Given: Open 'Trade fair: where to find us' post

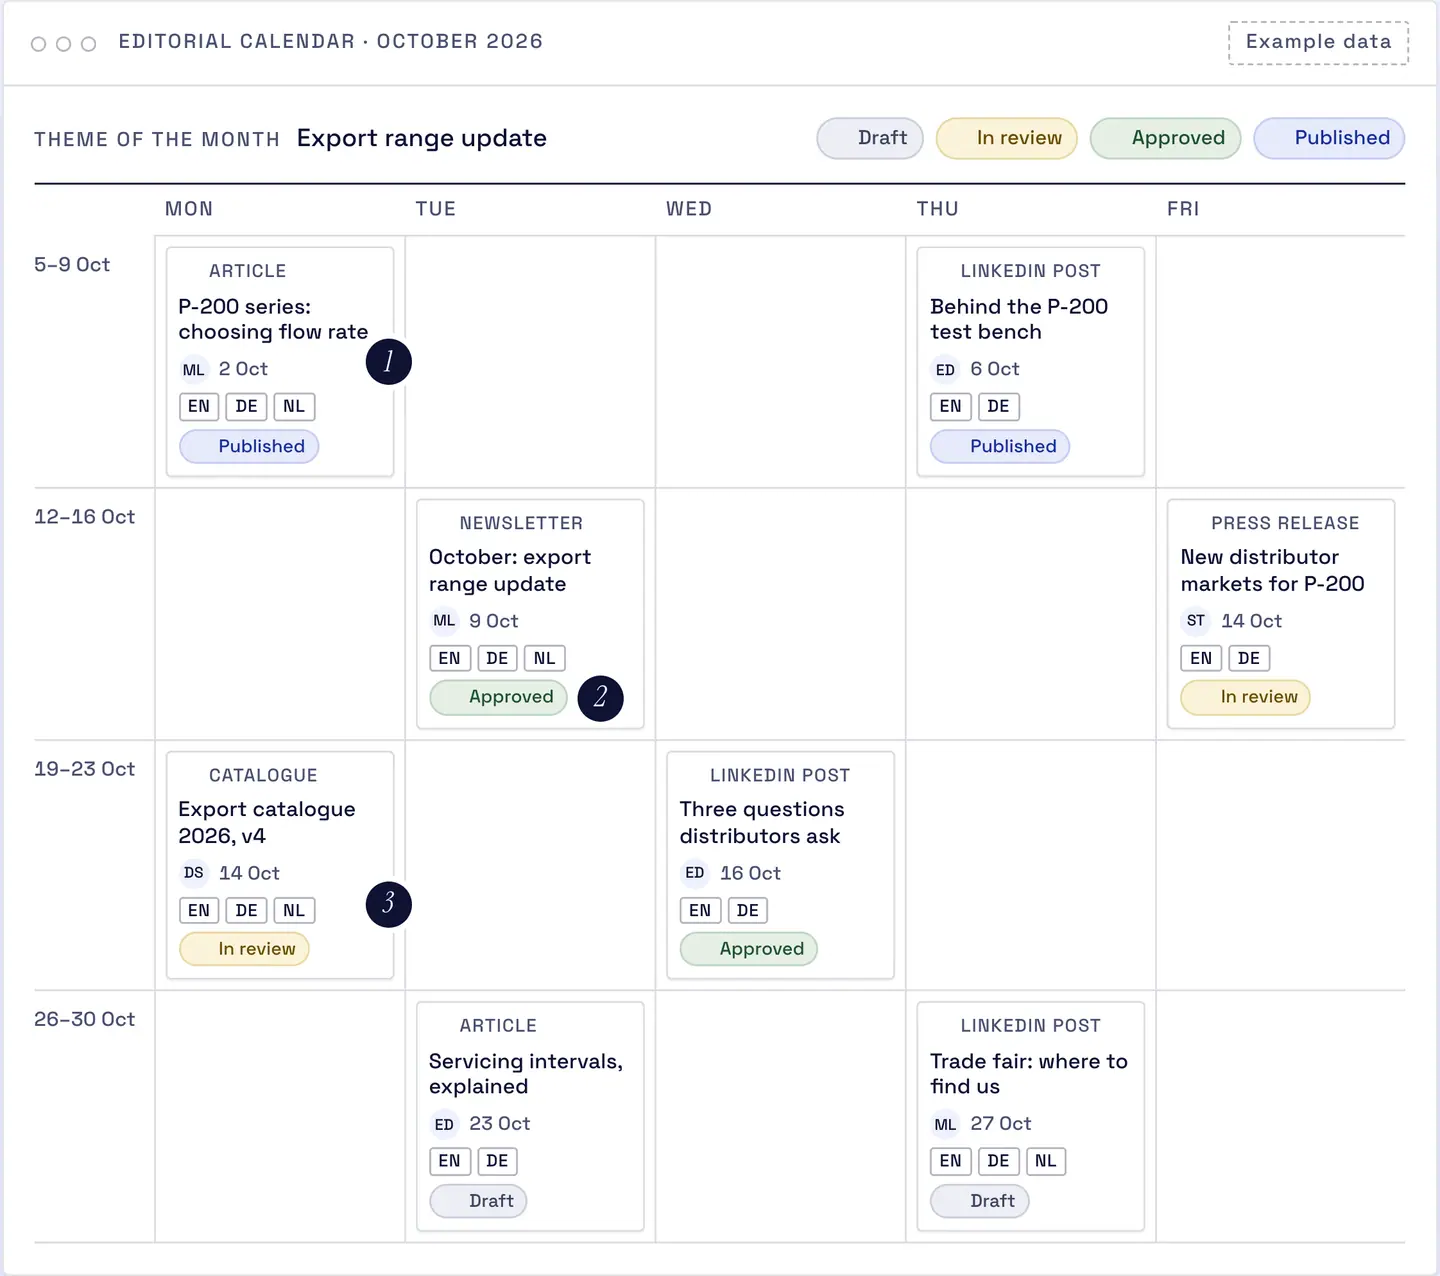Looking at the screenshot, I should [1029, 1074].
